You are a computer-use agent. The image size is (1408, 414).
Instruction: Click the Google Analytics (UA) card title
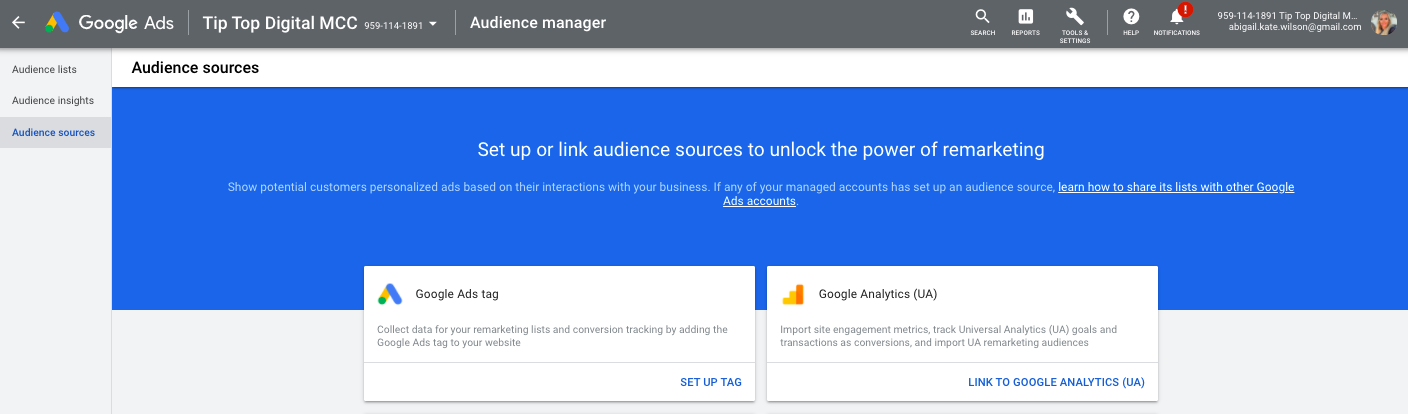(x=878, y=294)
